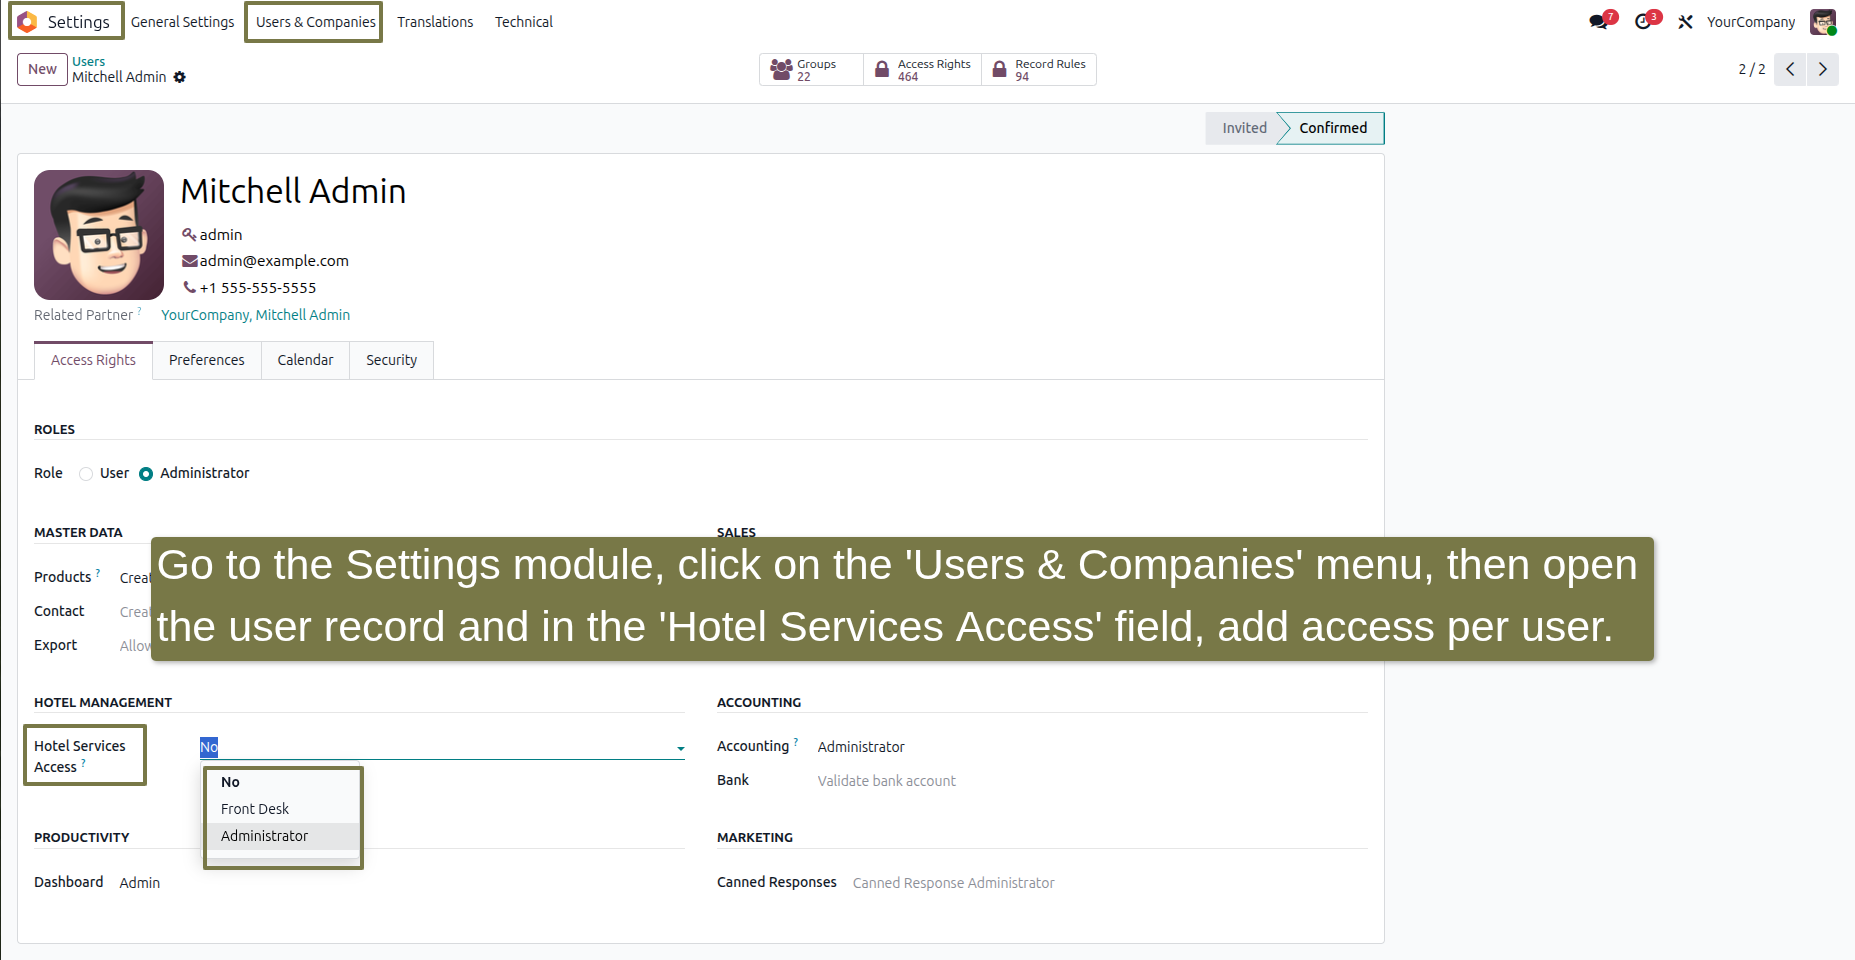
Task: Open General Settings menu
Action: pos(182,22)
